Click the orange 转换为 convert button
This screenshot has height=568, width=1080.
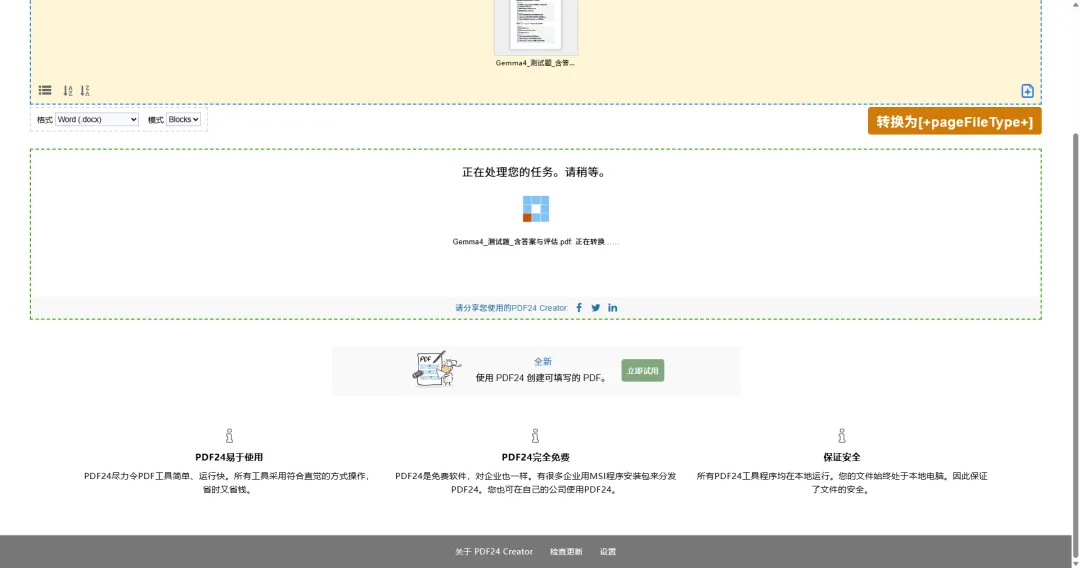click(954, 121)
